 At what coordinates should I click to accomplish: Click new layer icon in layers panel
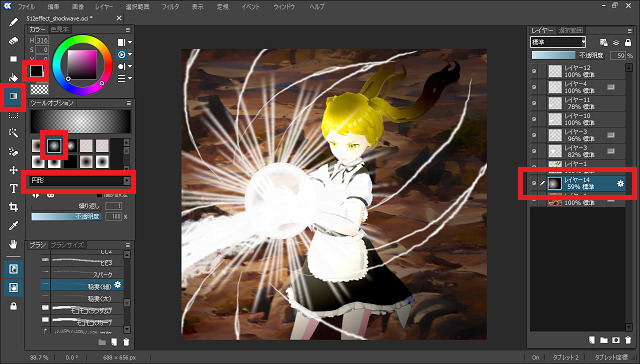(591, 340)
